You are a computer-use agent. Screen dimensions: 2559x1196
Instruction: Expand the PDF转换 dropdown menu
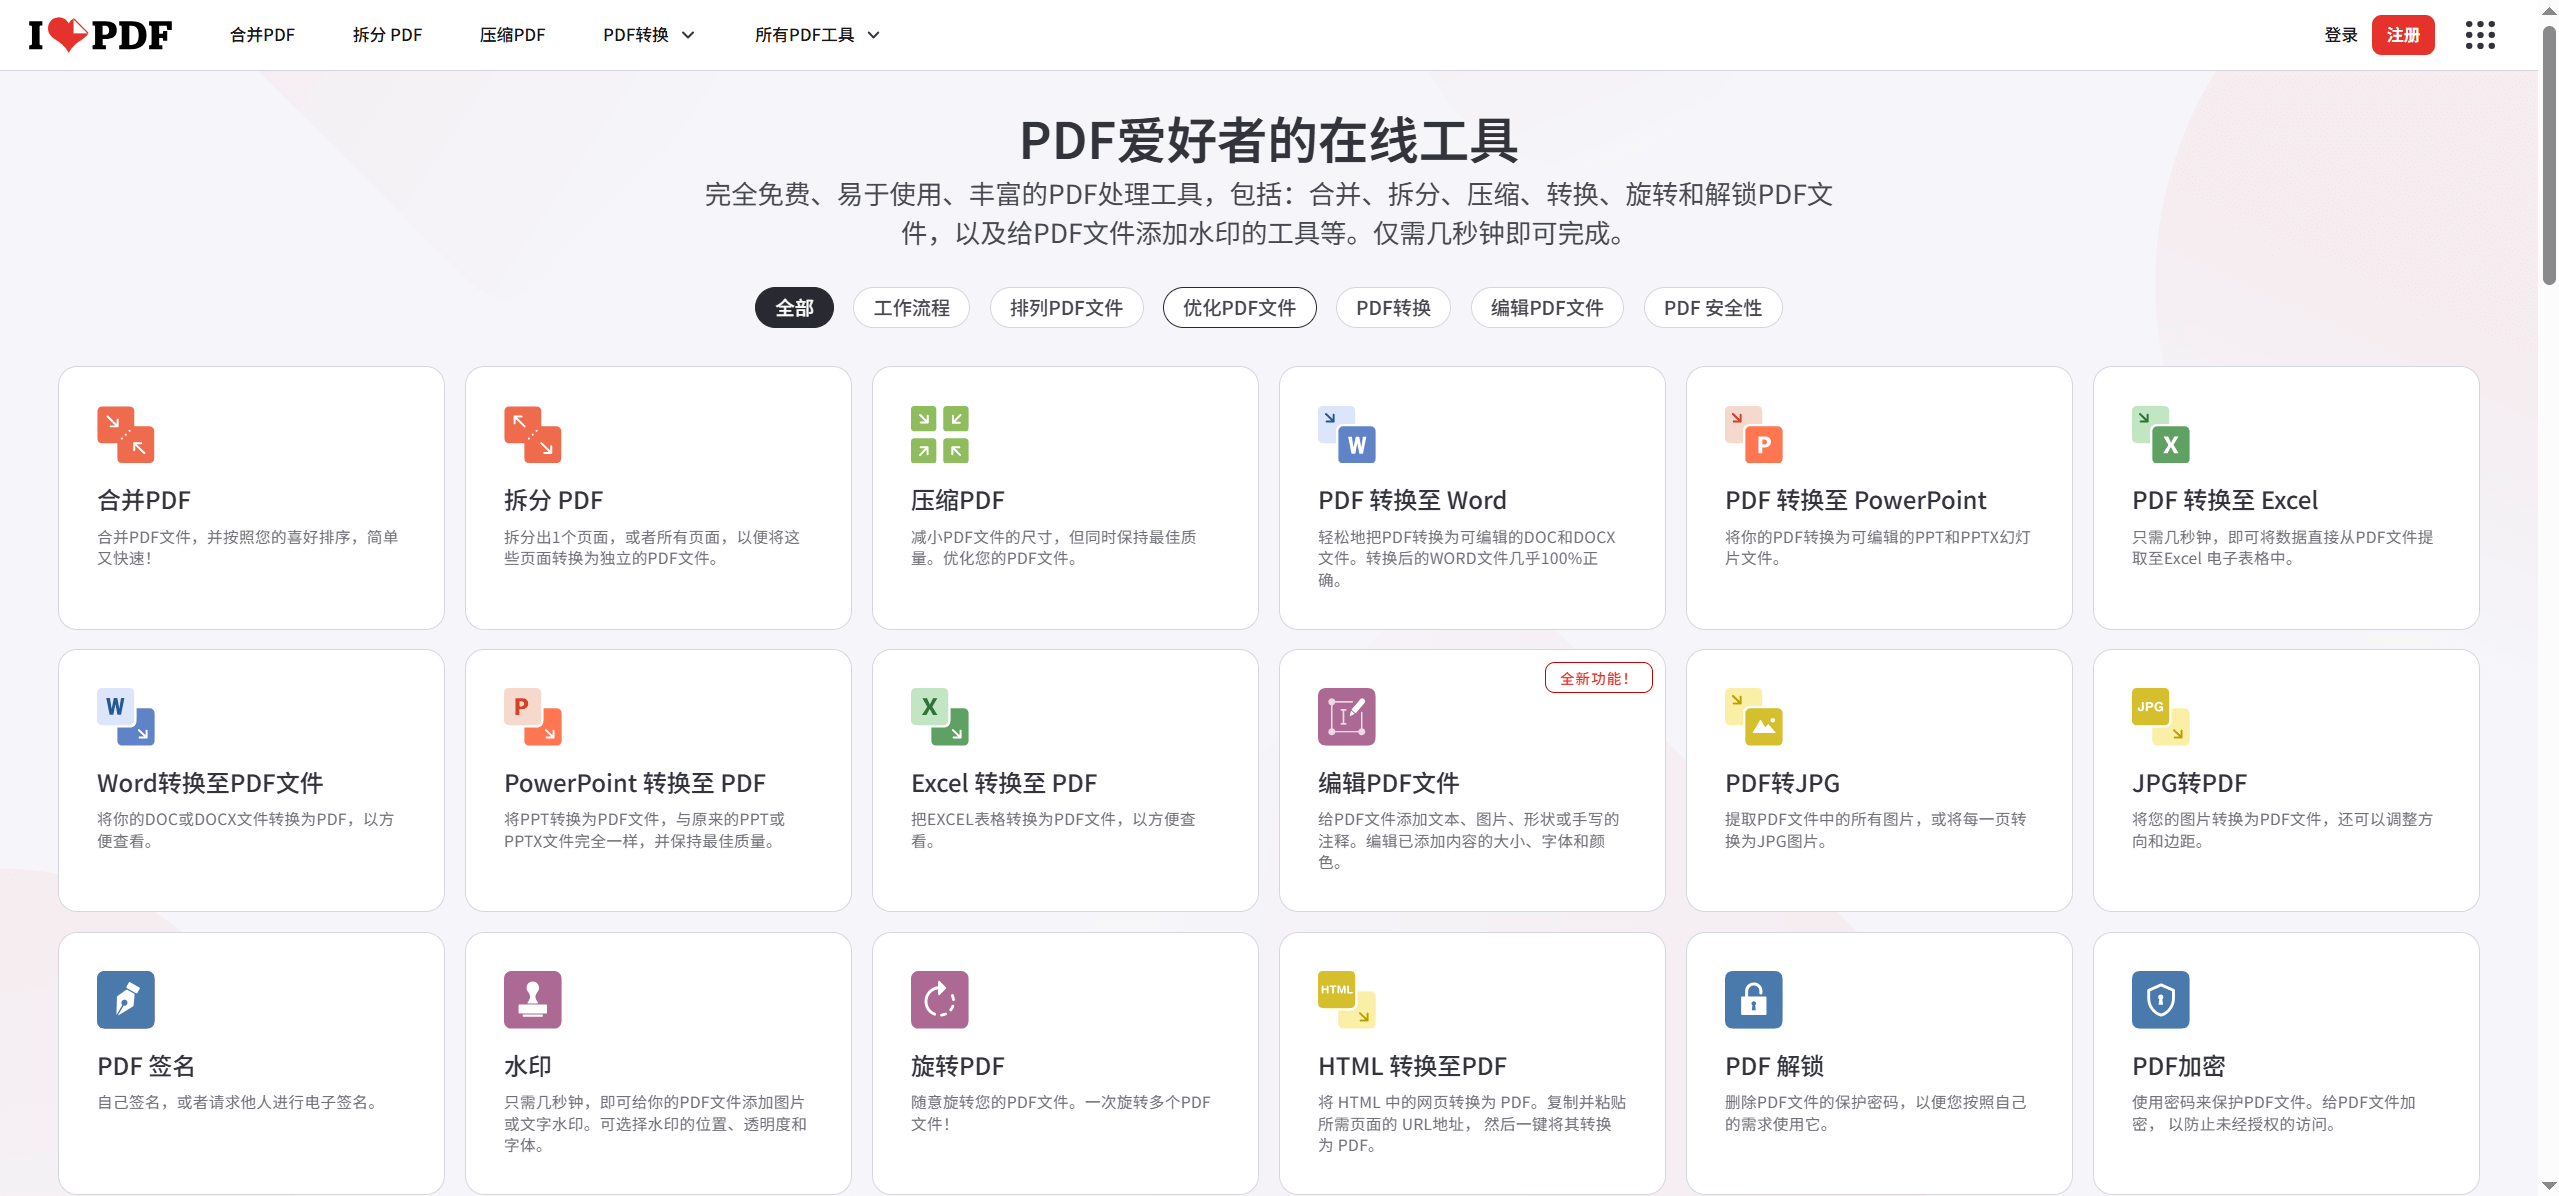point(647,34)
